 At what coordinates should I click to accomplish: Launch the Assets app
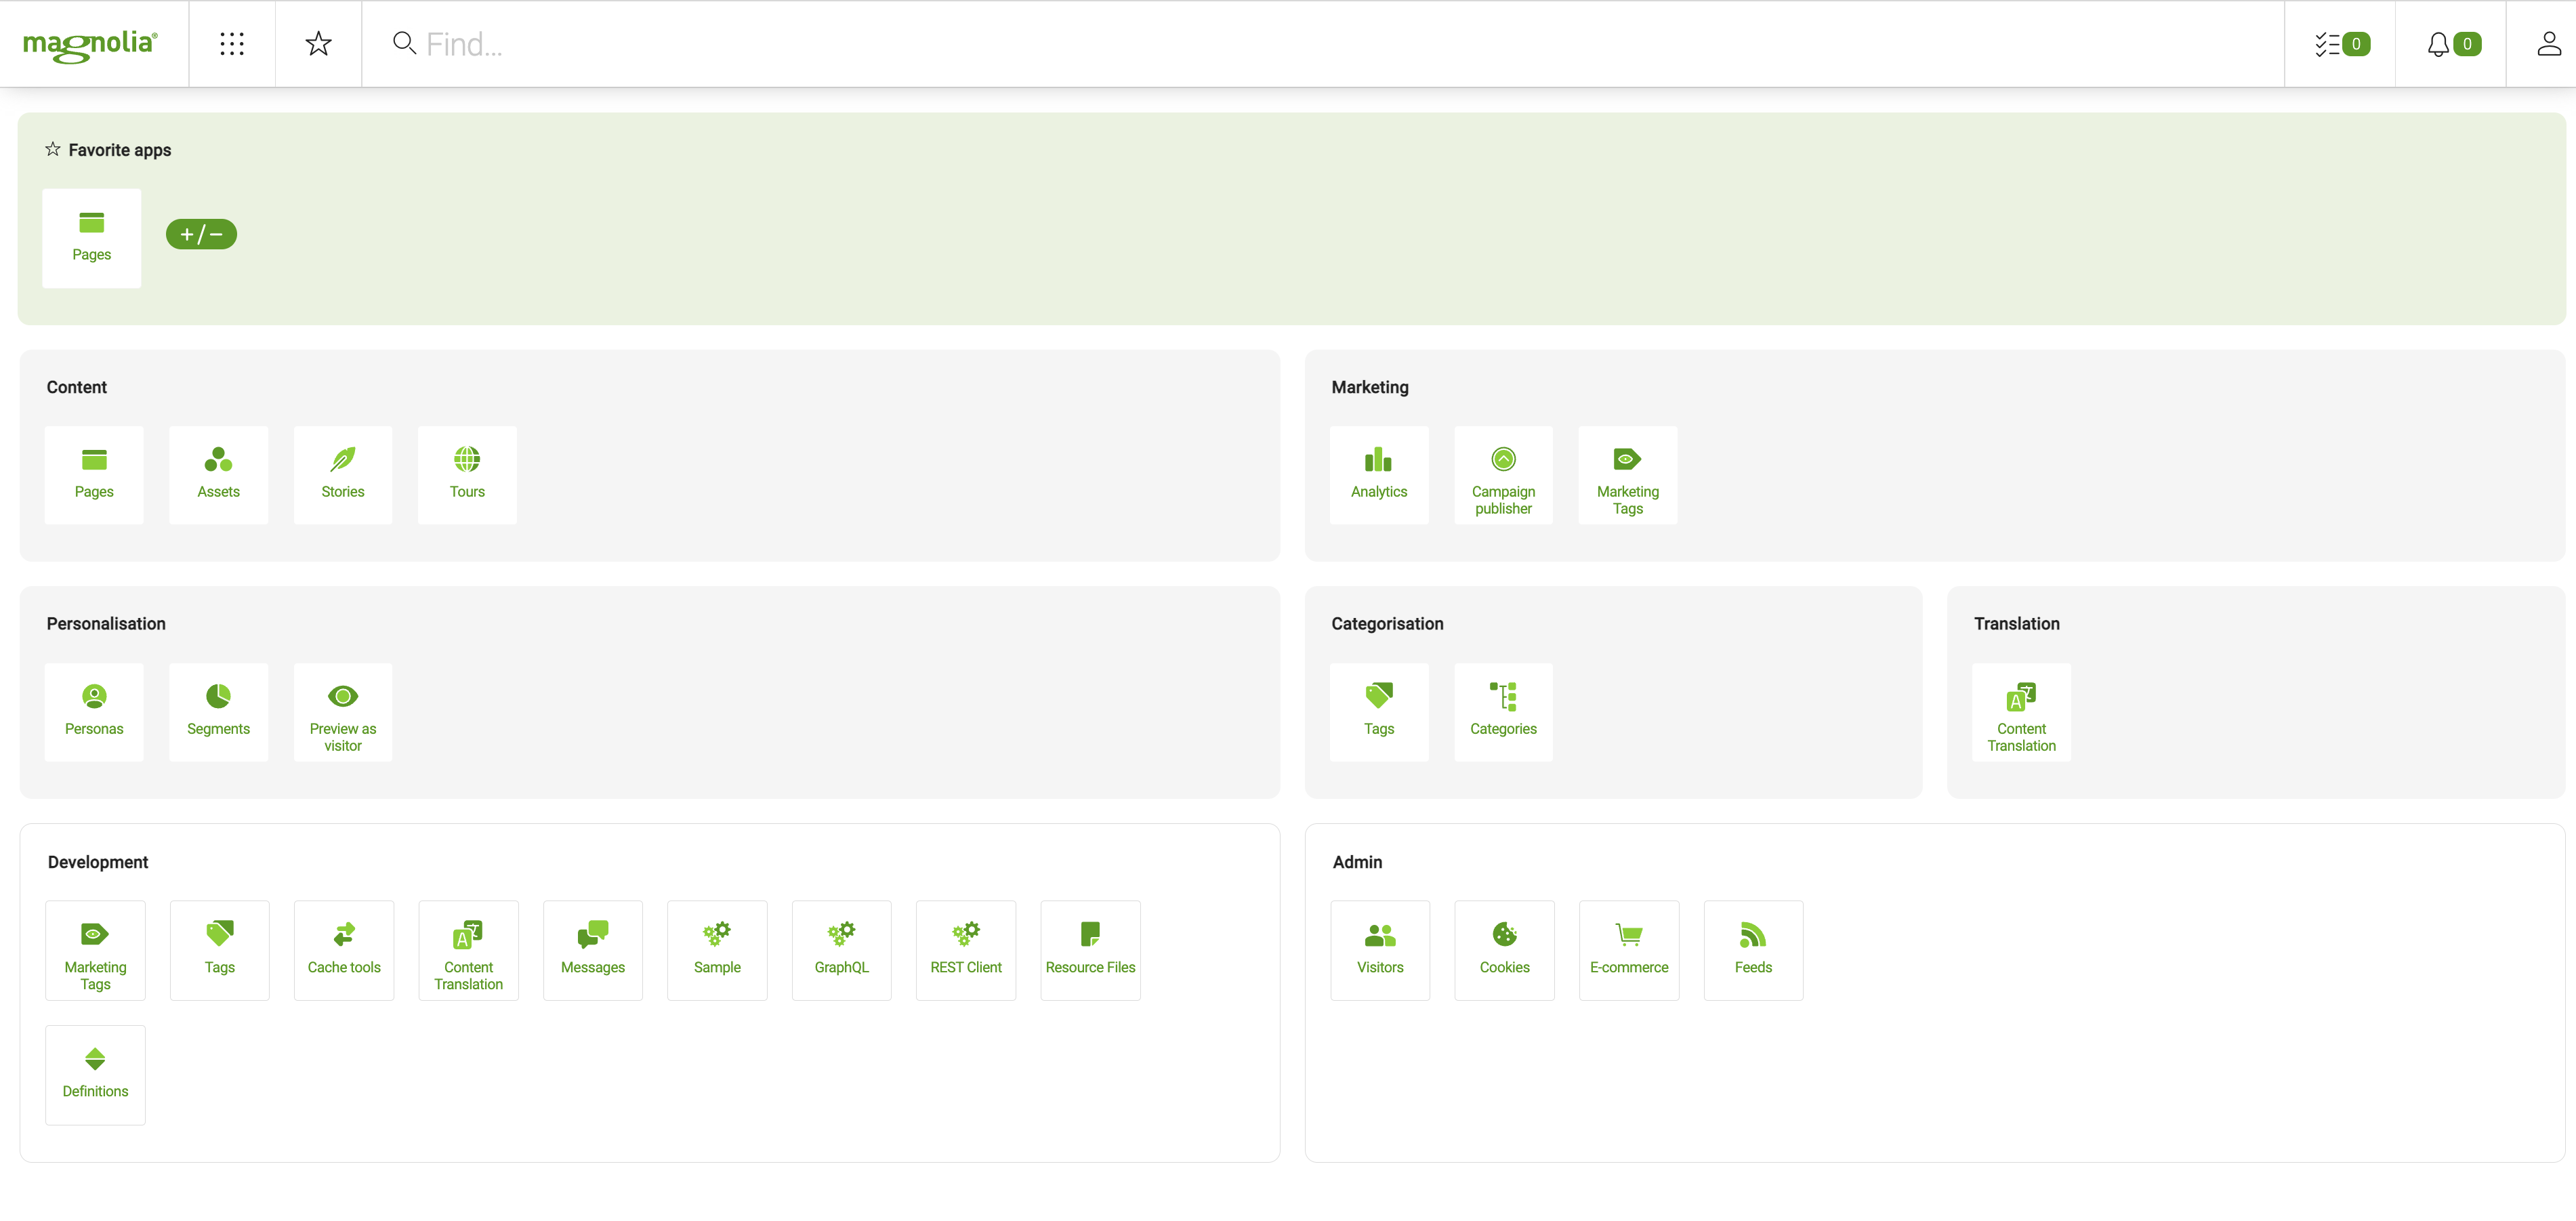click(218, 474)
